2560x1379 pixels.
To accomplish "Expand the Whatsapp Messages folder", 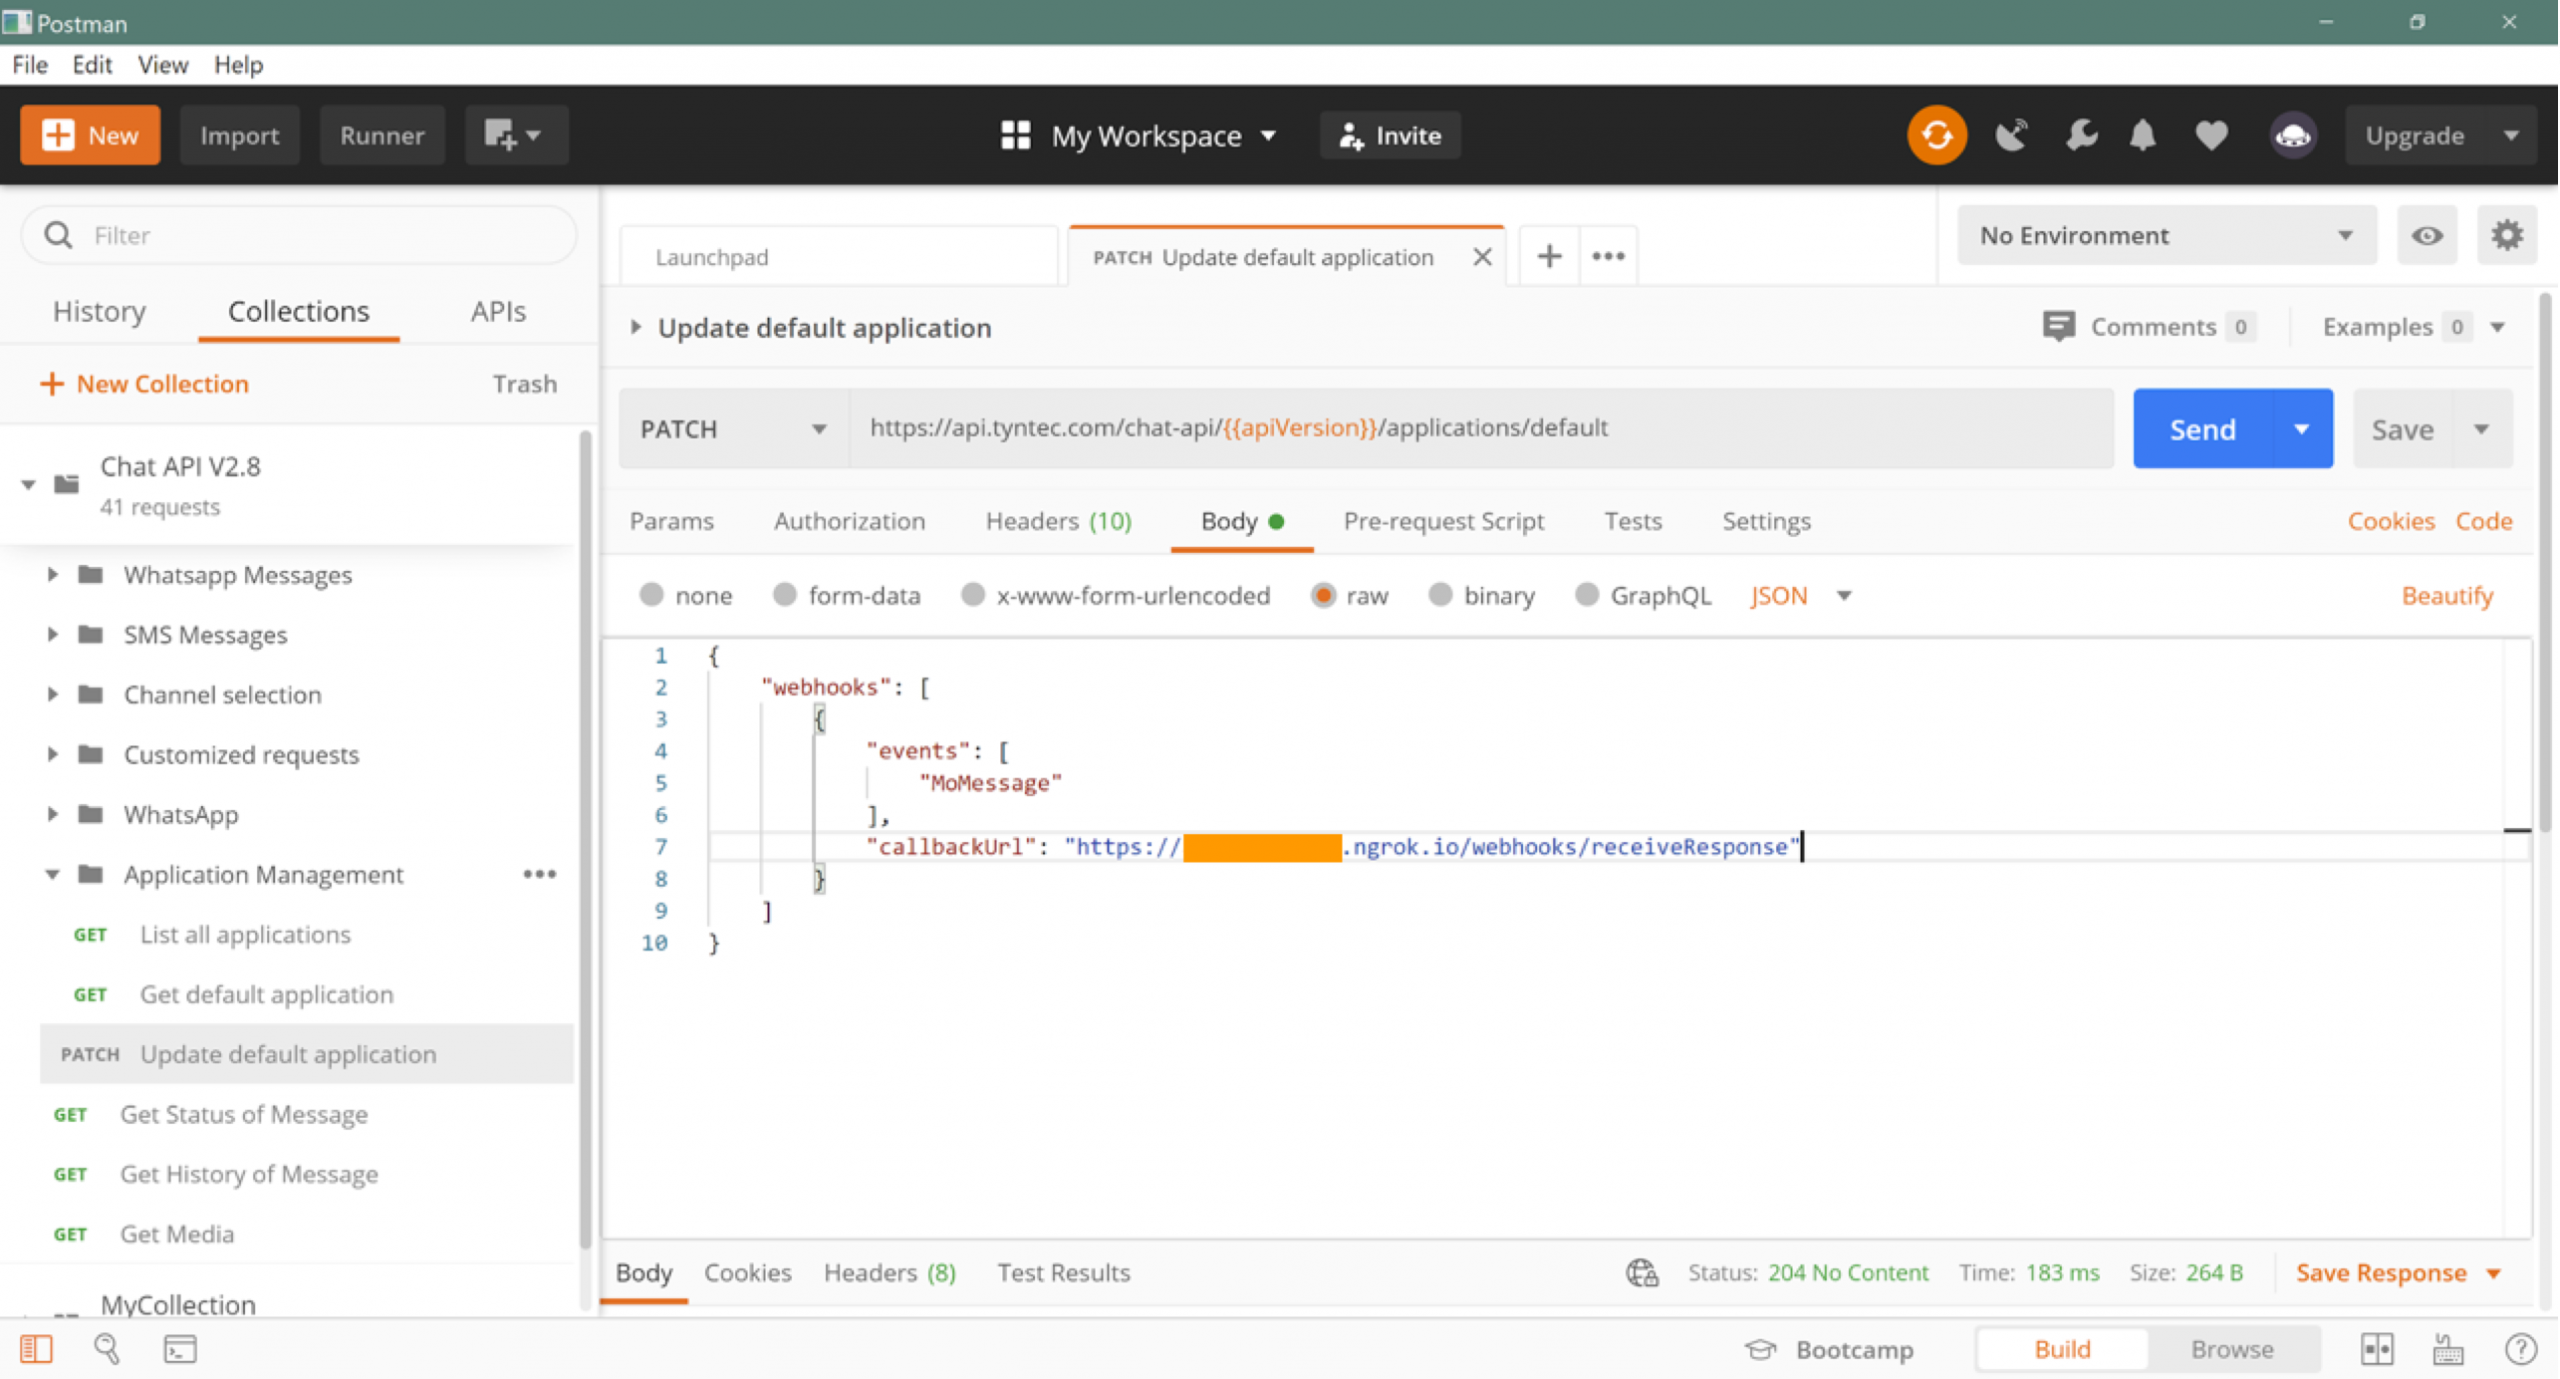I will (52, 575).
